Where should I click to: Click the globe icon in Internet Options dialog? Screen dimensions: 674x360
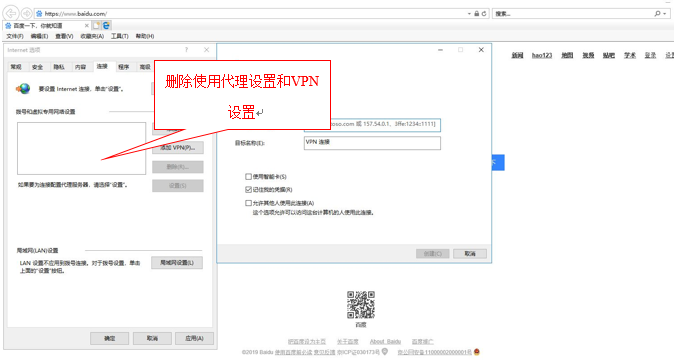coord(23,89)
